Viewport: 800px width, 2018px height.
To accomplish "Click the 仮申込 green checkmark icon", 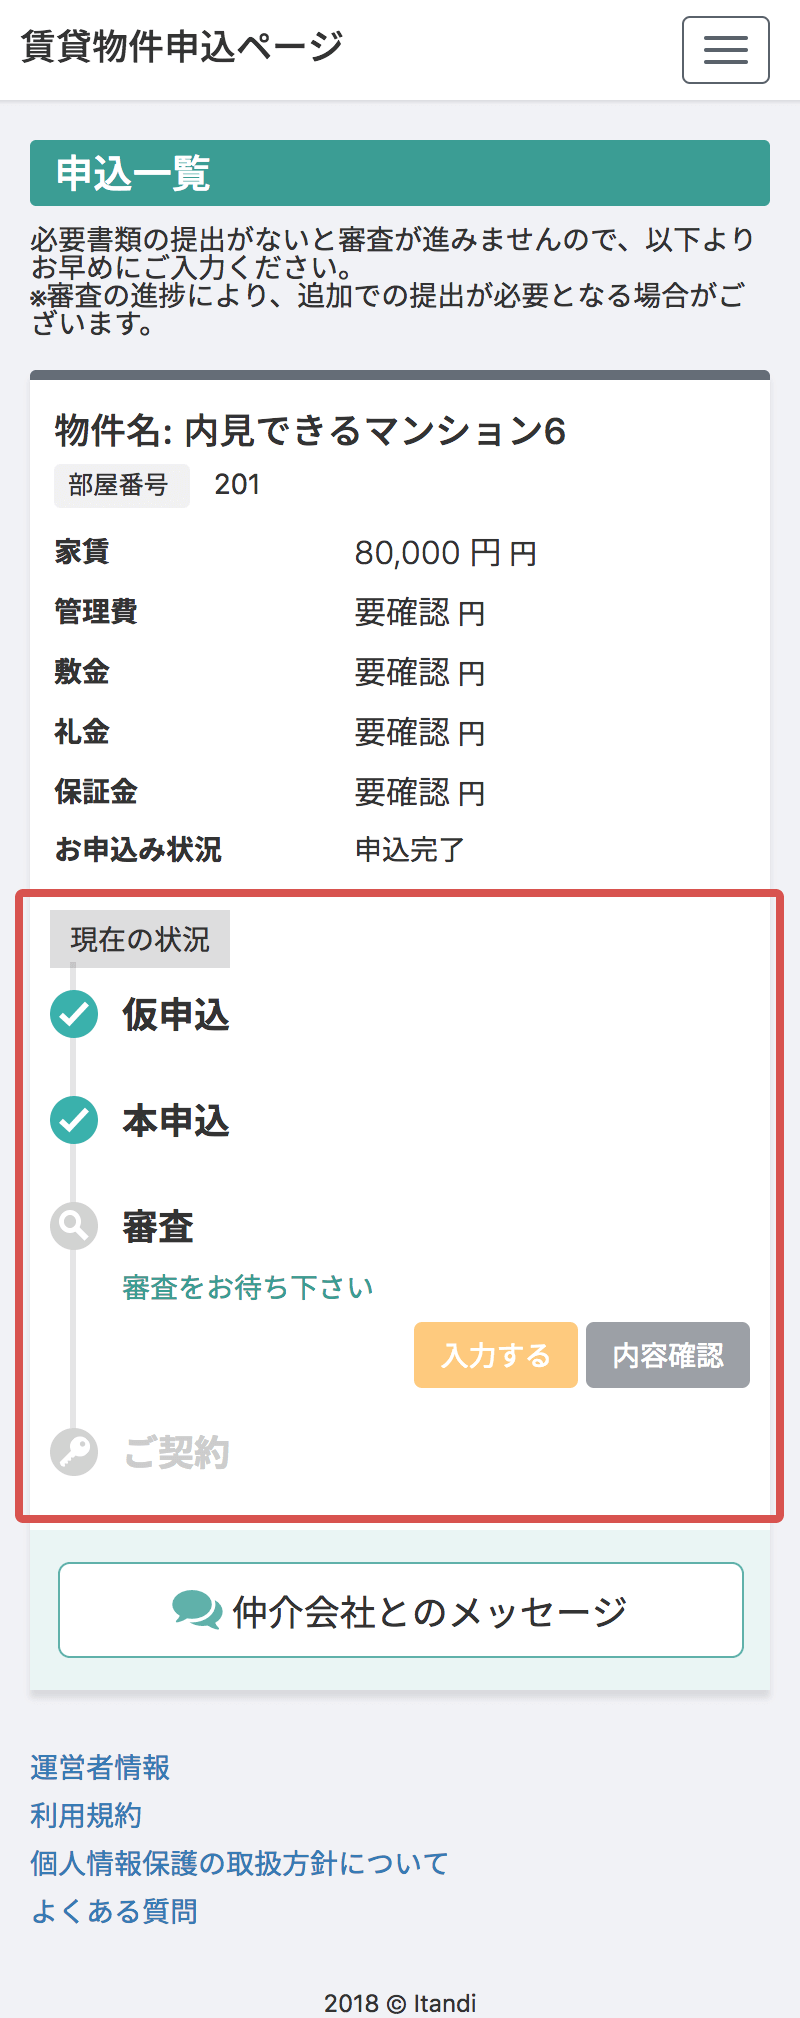I will point(74,1014).
